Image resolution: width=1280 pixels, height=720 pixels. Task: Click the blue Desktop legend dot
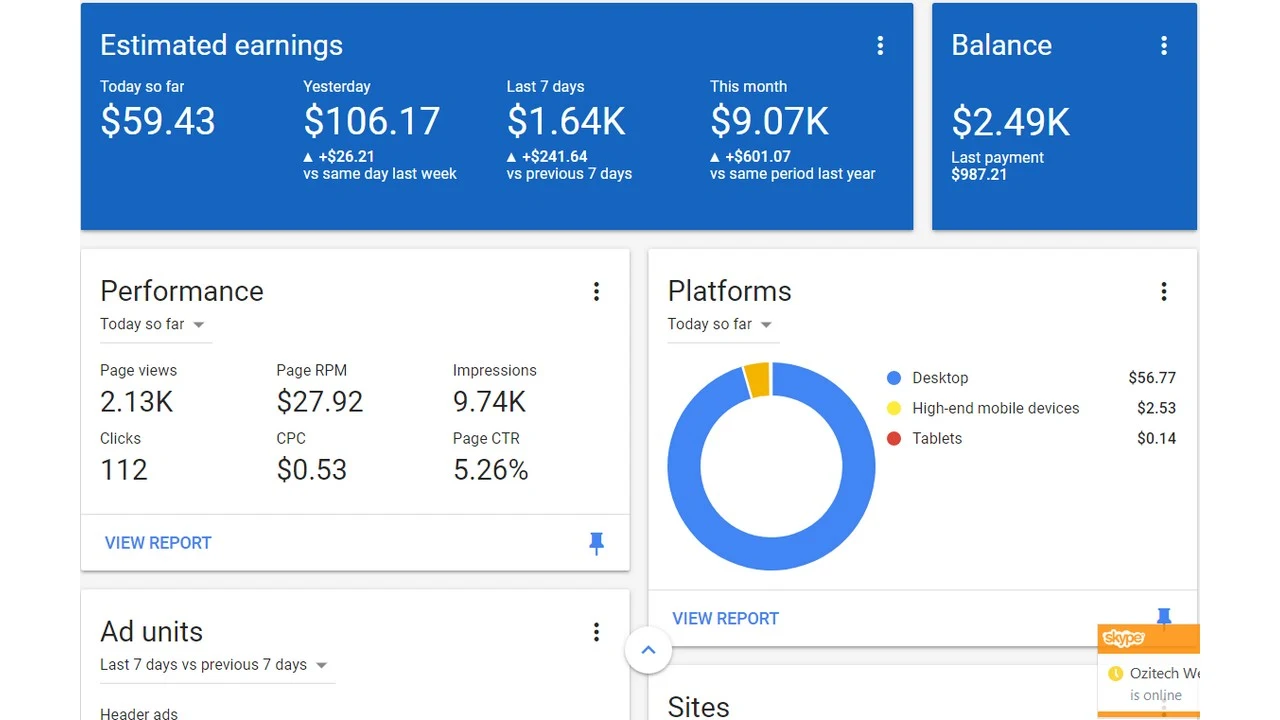pyautogui.click(x=894, y=378)
